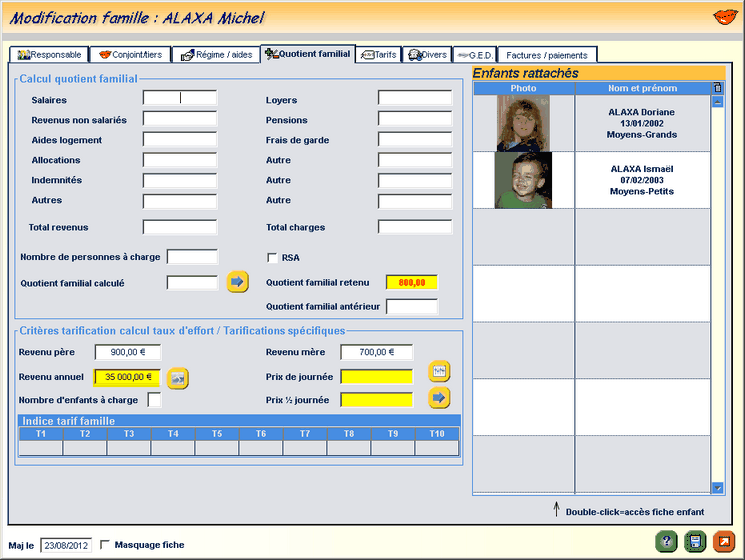Go to the Factures / paiements tab
Image resolution: width=745 pixels, height=560 pixels.
(548, 54)
